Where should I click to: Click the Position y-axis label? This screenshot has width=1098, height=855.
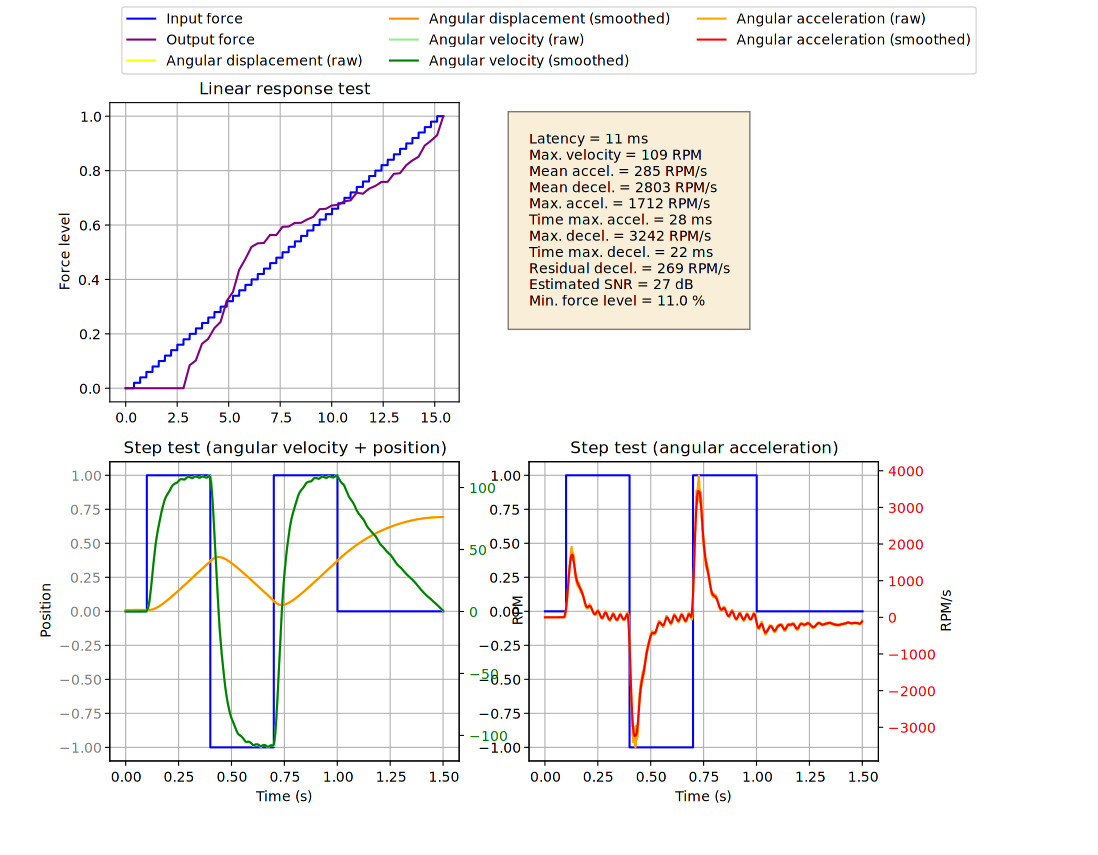point(46,612)
